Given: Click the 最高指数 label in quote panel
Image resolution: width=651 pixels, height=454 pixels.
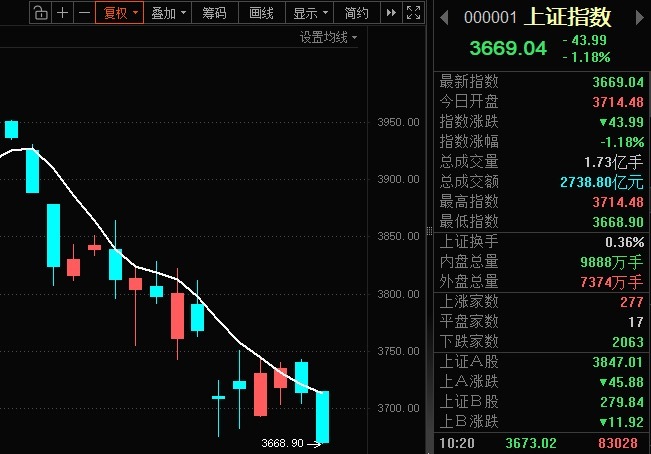Looking at the screenshot, I should pyautogui.click(x=469, y=202).
